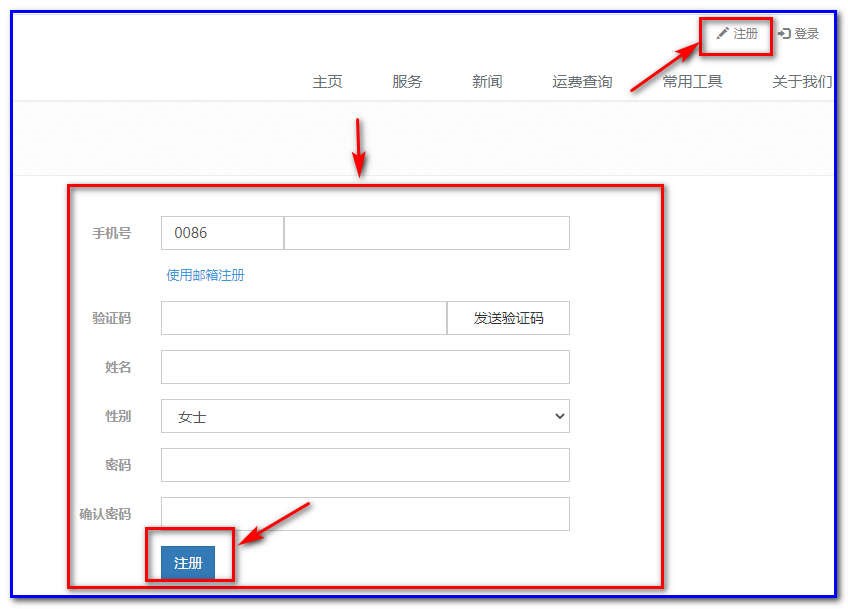
Task: Open the 关于我们 page
Action: [800, 82]
